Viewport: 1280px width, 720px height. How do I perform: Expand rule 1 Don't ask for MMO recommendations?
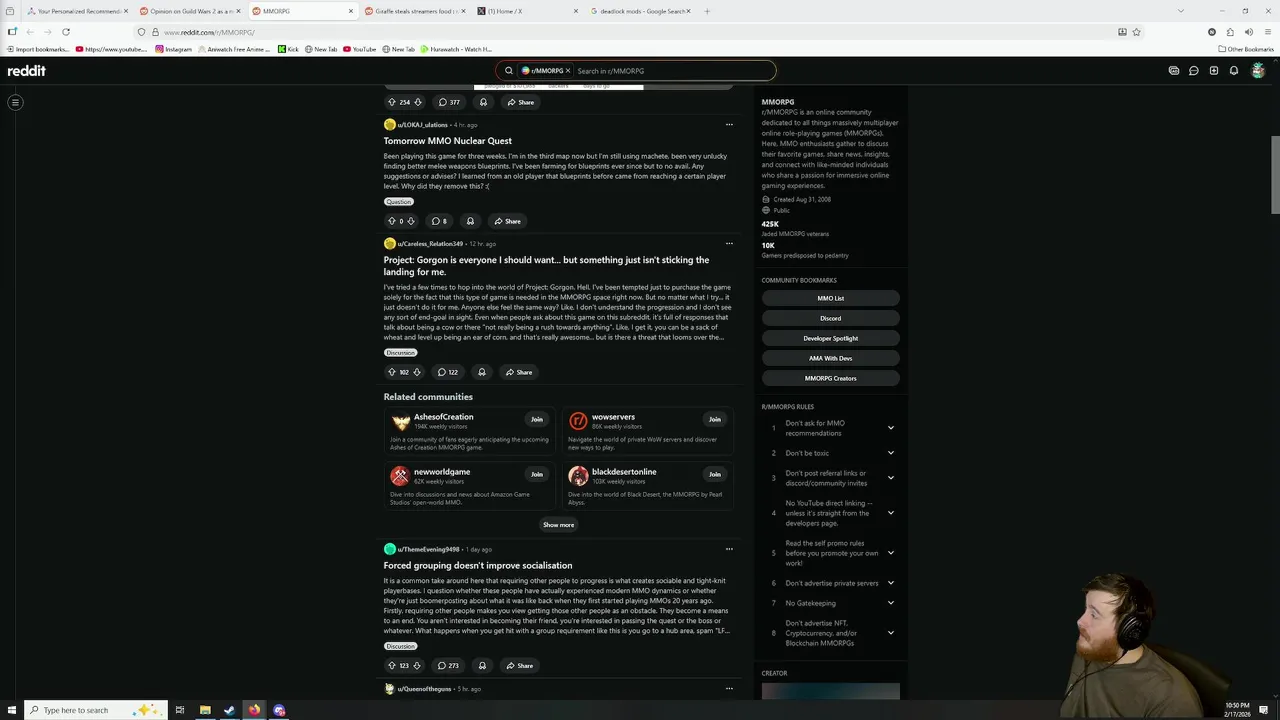(891, 428)
